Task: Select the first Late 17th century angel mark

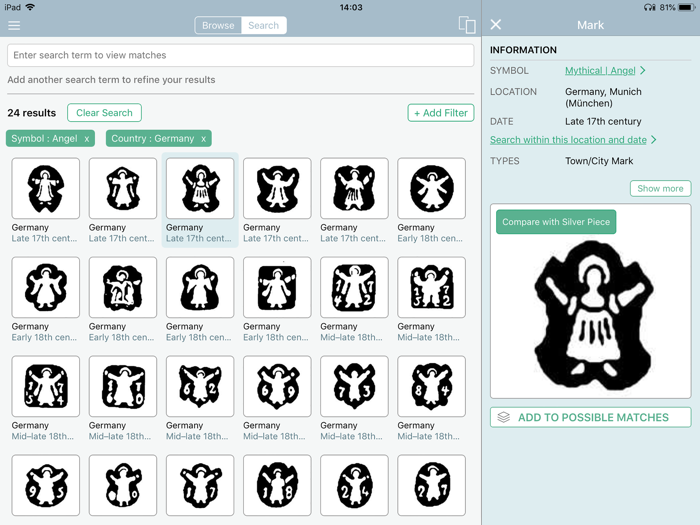Action: pyautogui.click(x=46, y=188)
